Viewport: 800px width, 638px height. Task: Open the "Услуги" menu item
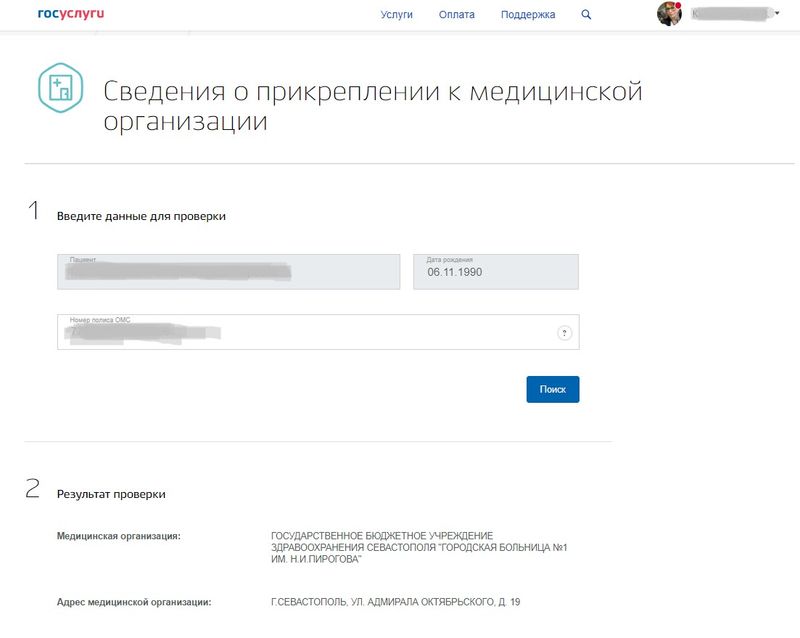(x=398, y=15)
